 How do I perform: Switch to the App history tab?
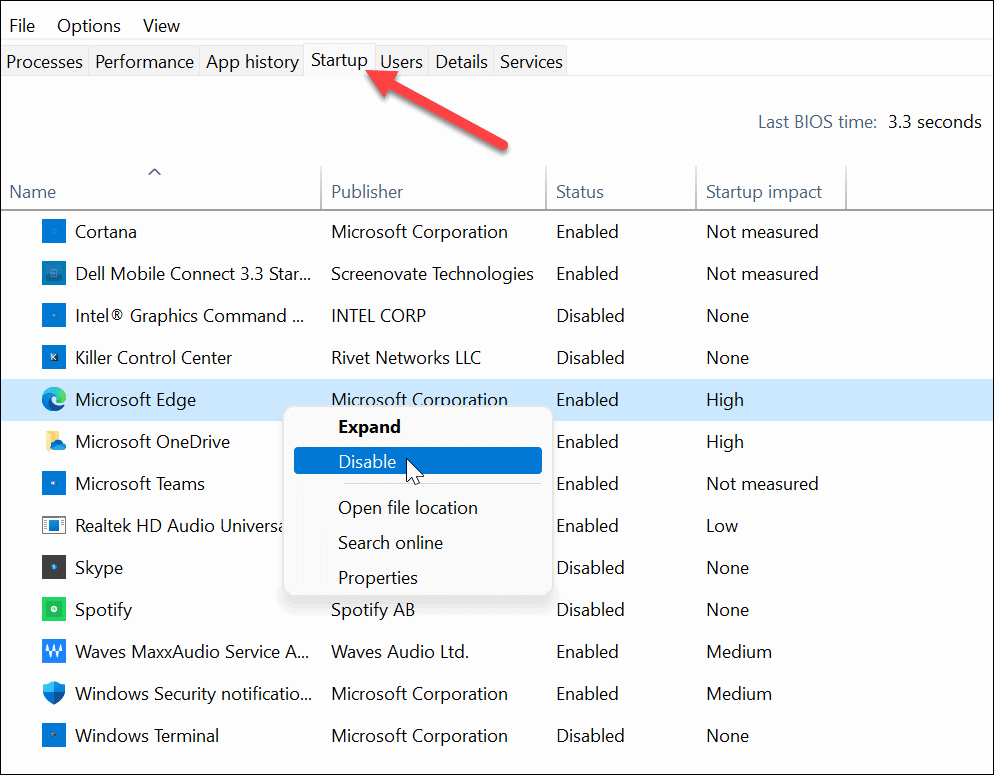[252, 61]
